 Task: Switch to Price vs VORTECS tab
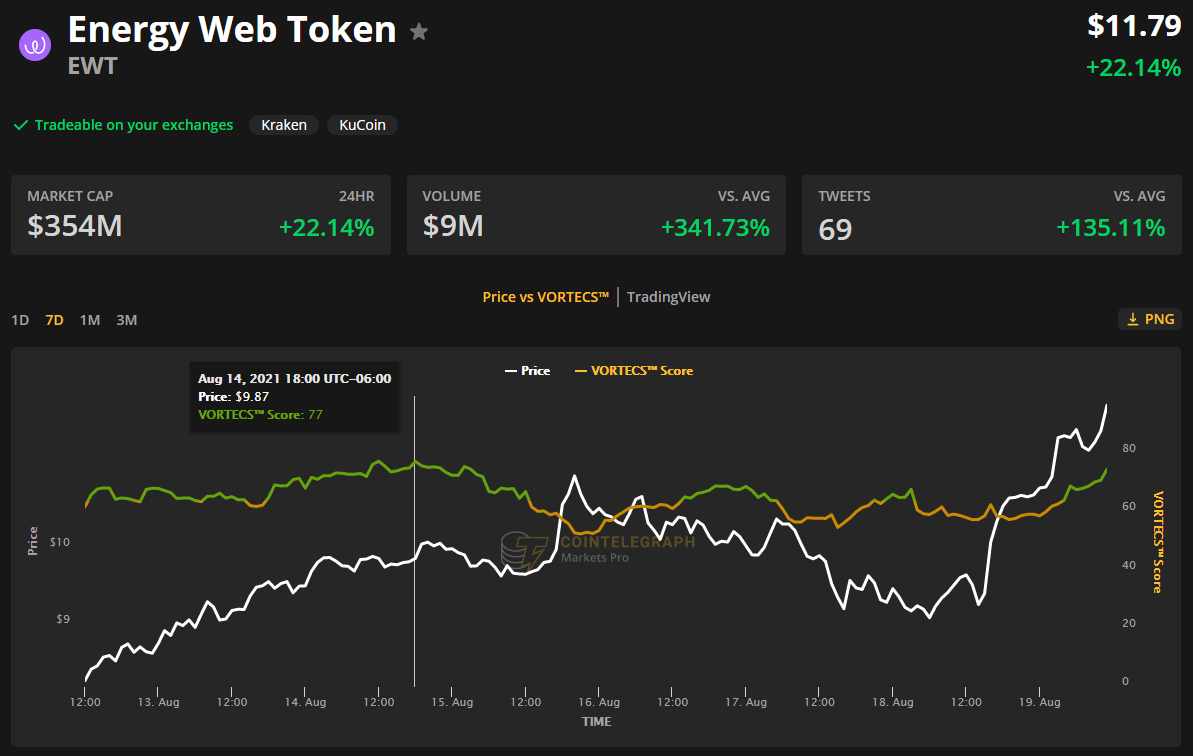click(545, 297)
